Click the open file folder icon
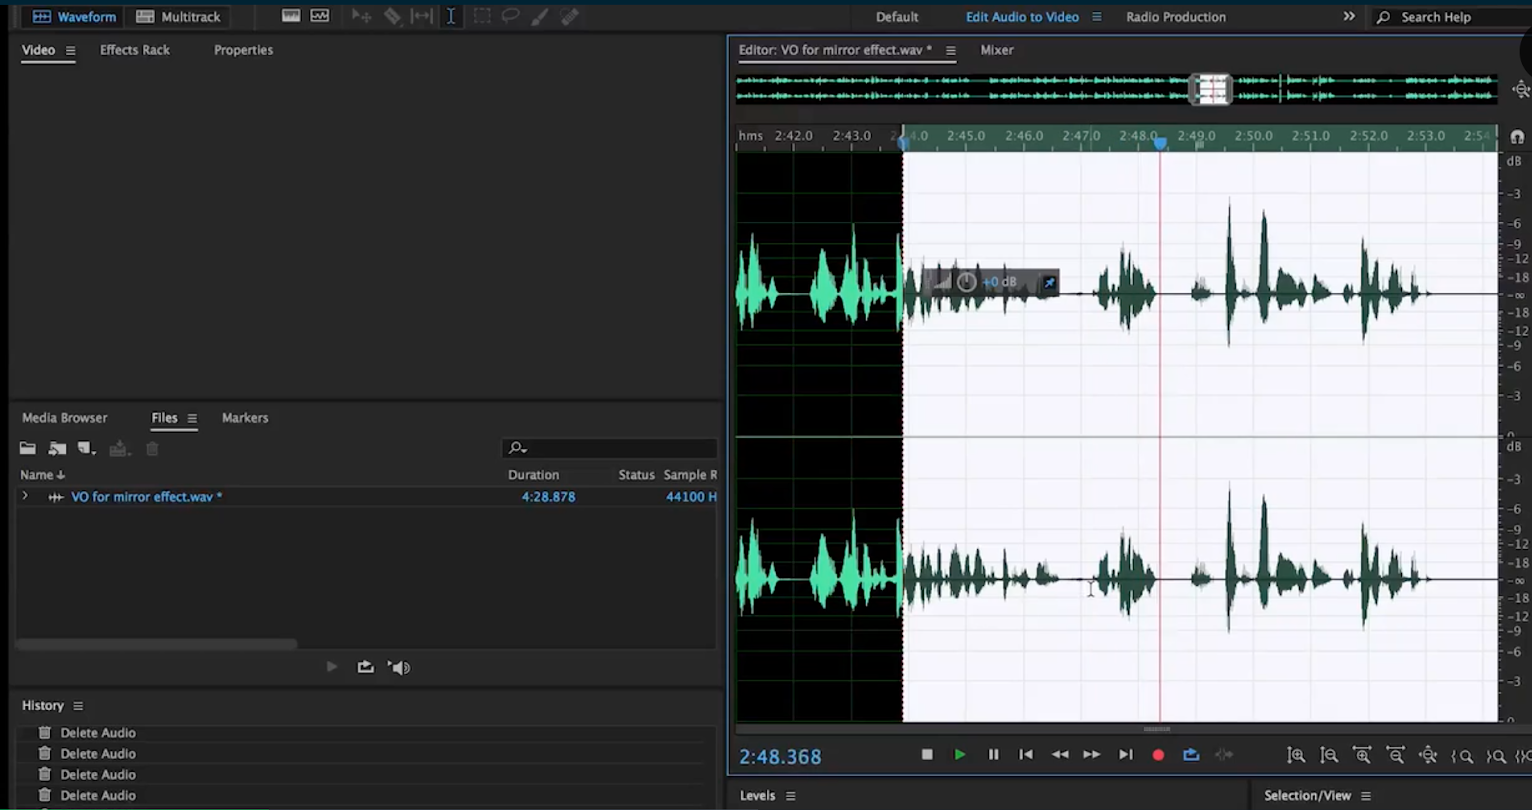This screenshot has width=1532, height=810. (28, 449)
